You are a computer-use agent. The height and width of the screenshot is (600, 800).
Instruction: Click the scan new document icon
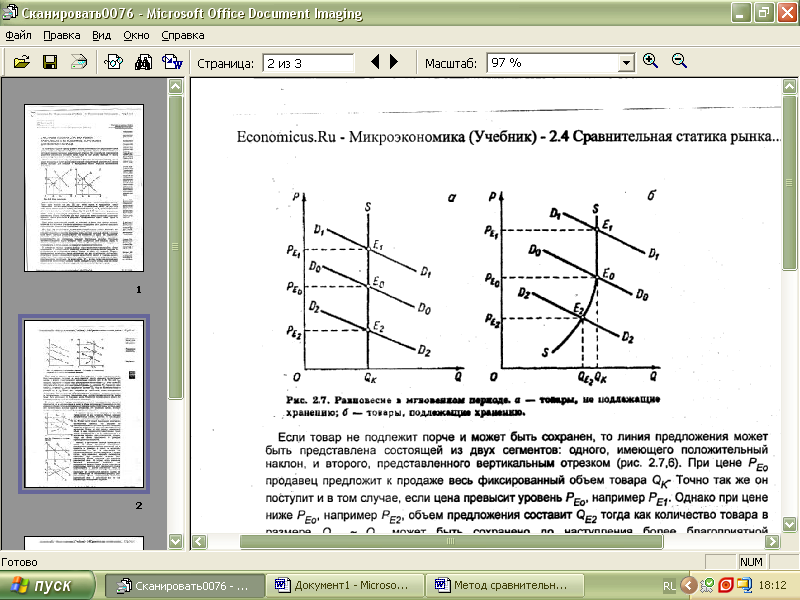79,62
